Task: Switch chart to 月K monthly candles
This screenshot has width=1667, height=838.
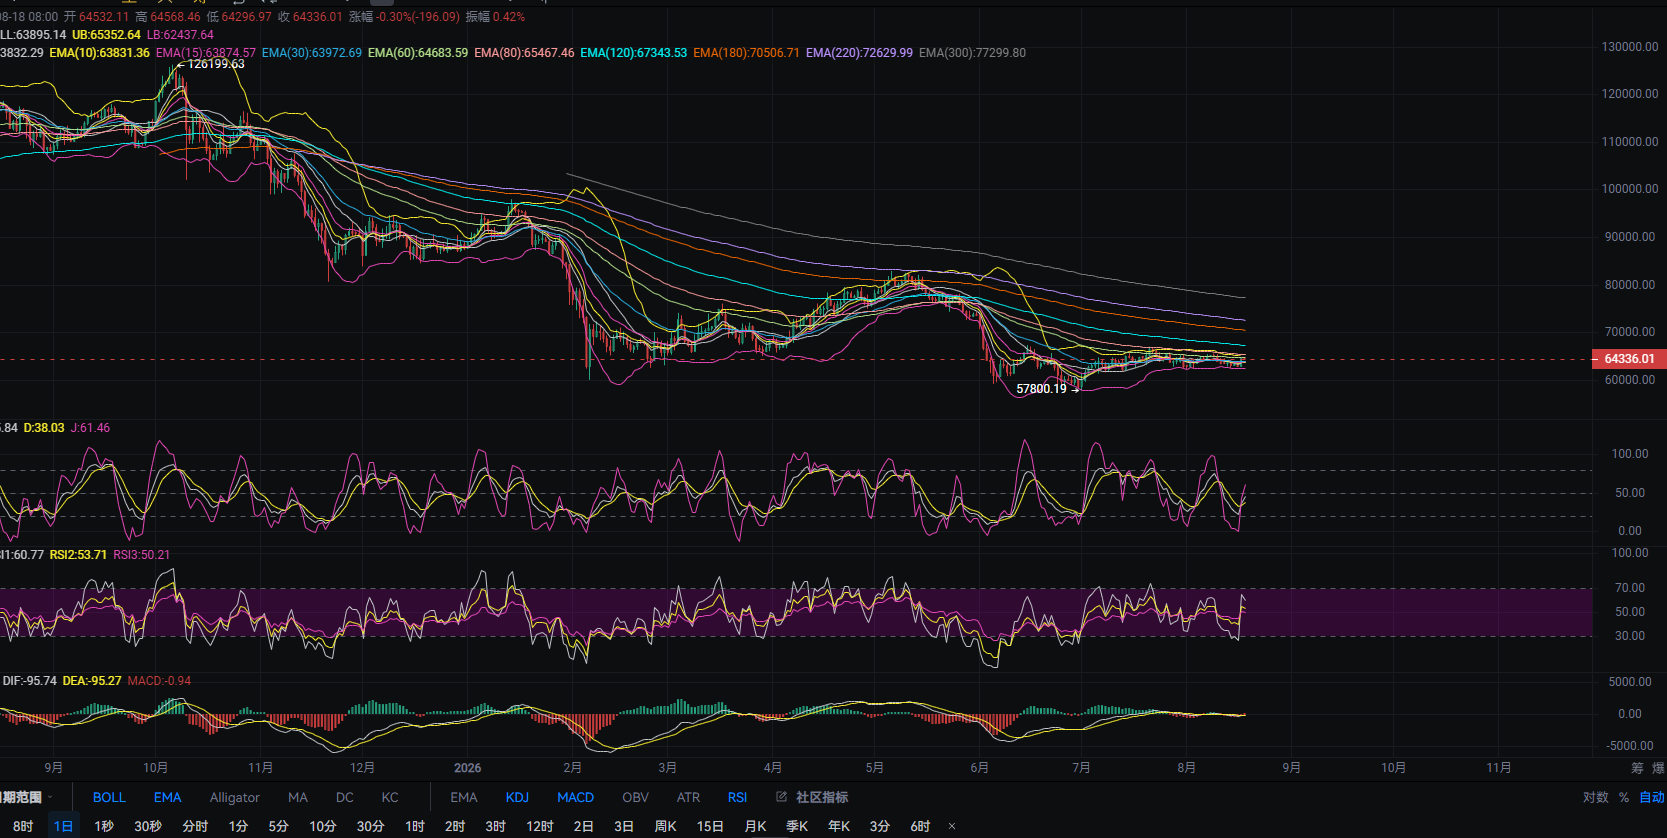Action: click(755, 826)
